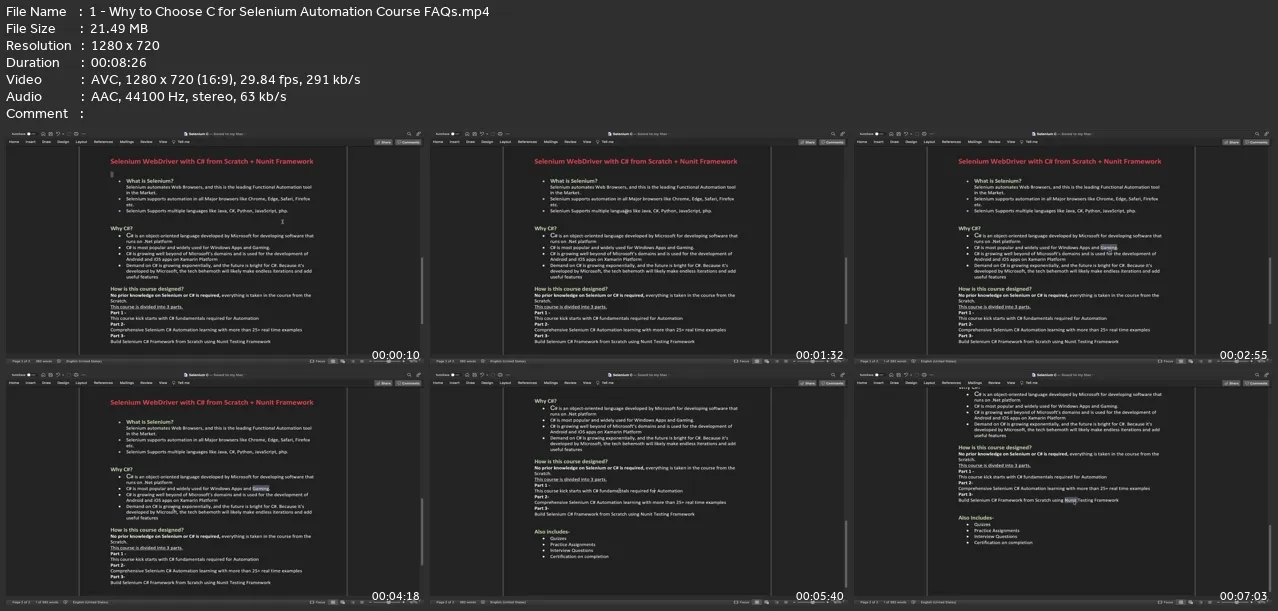
Task: Click 'Also Includes-' heading in the 00:05:40 frame
Action: pos(552,531)
